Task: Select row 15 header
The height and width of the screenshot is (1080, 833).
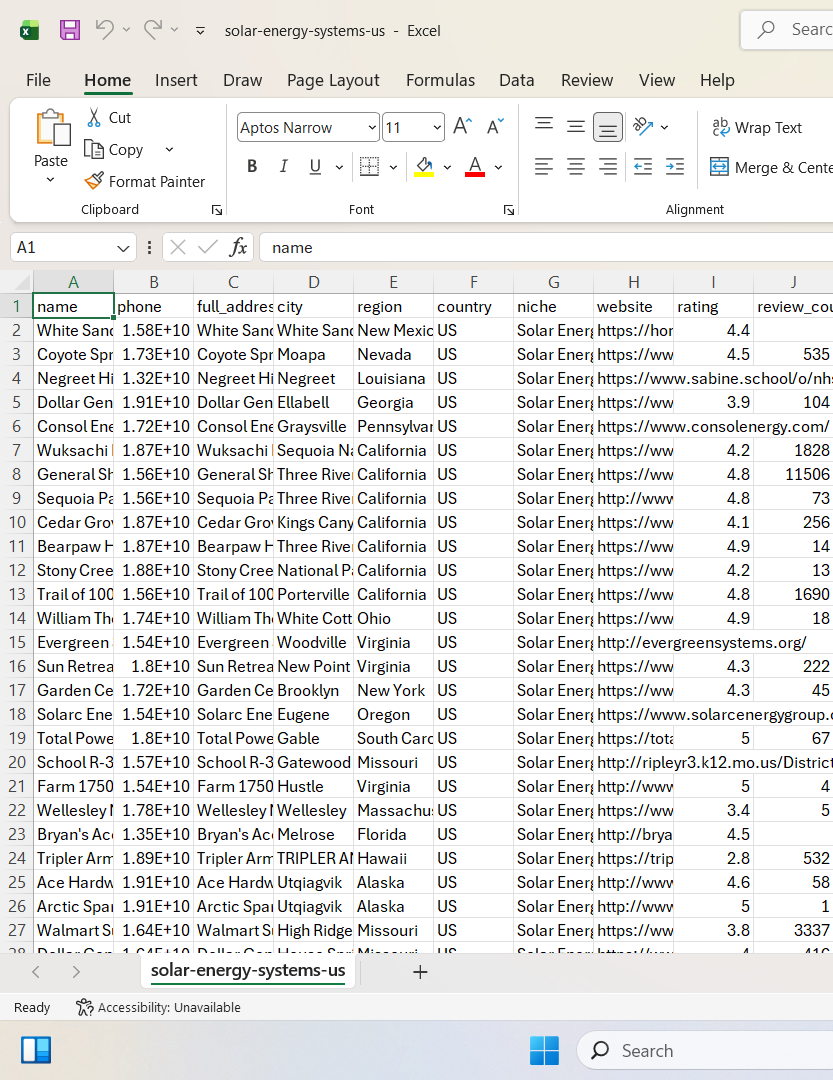Action: (x=17, y=643)
